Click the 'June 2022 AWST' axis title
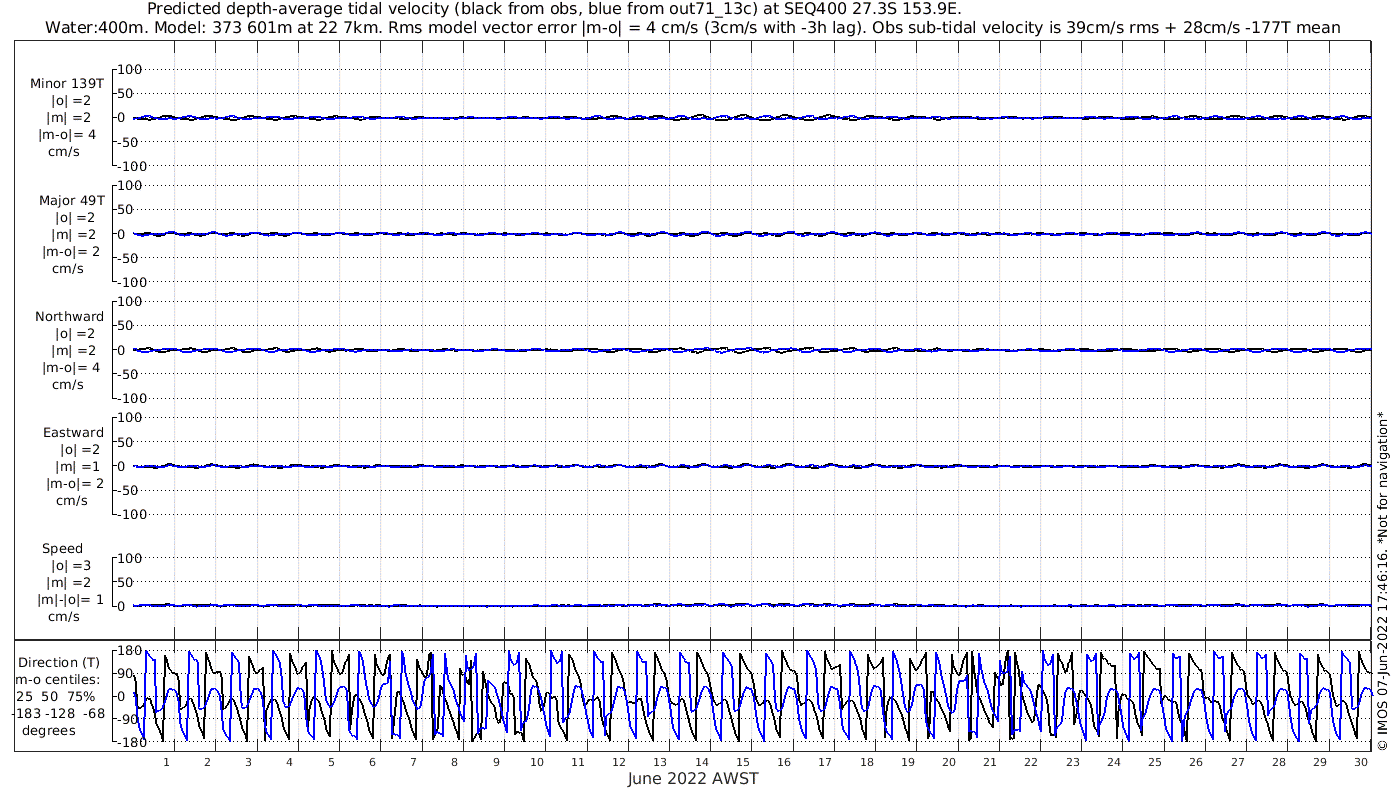Screen dimensions: 1400x800 click(x=693, y=779)
